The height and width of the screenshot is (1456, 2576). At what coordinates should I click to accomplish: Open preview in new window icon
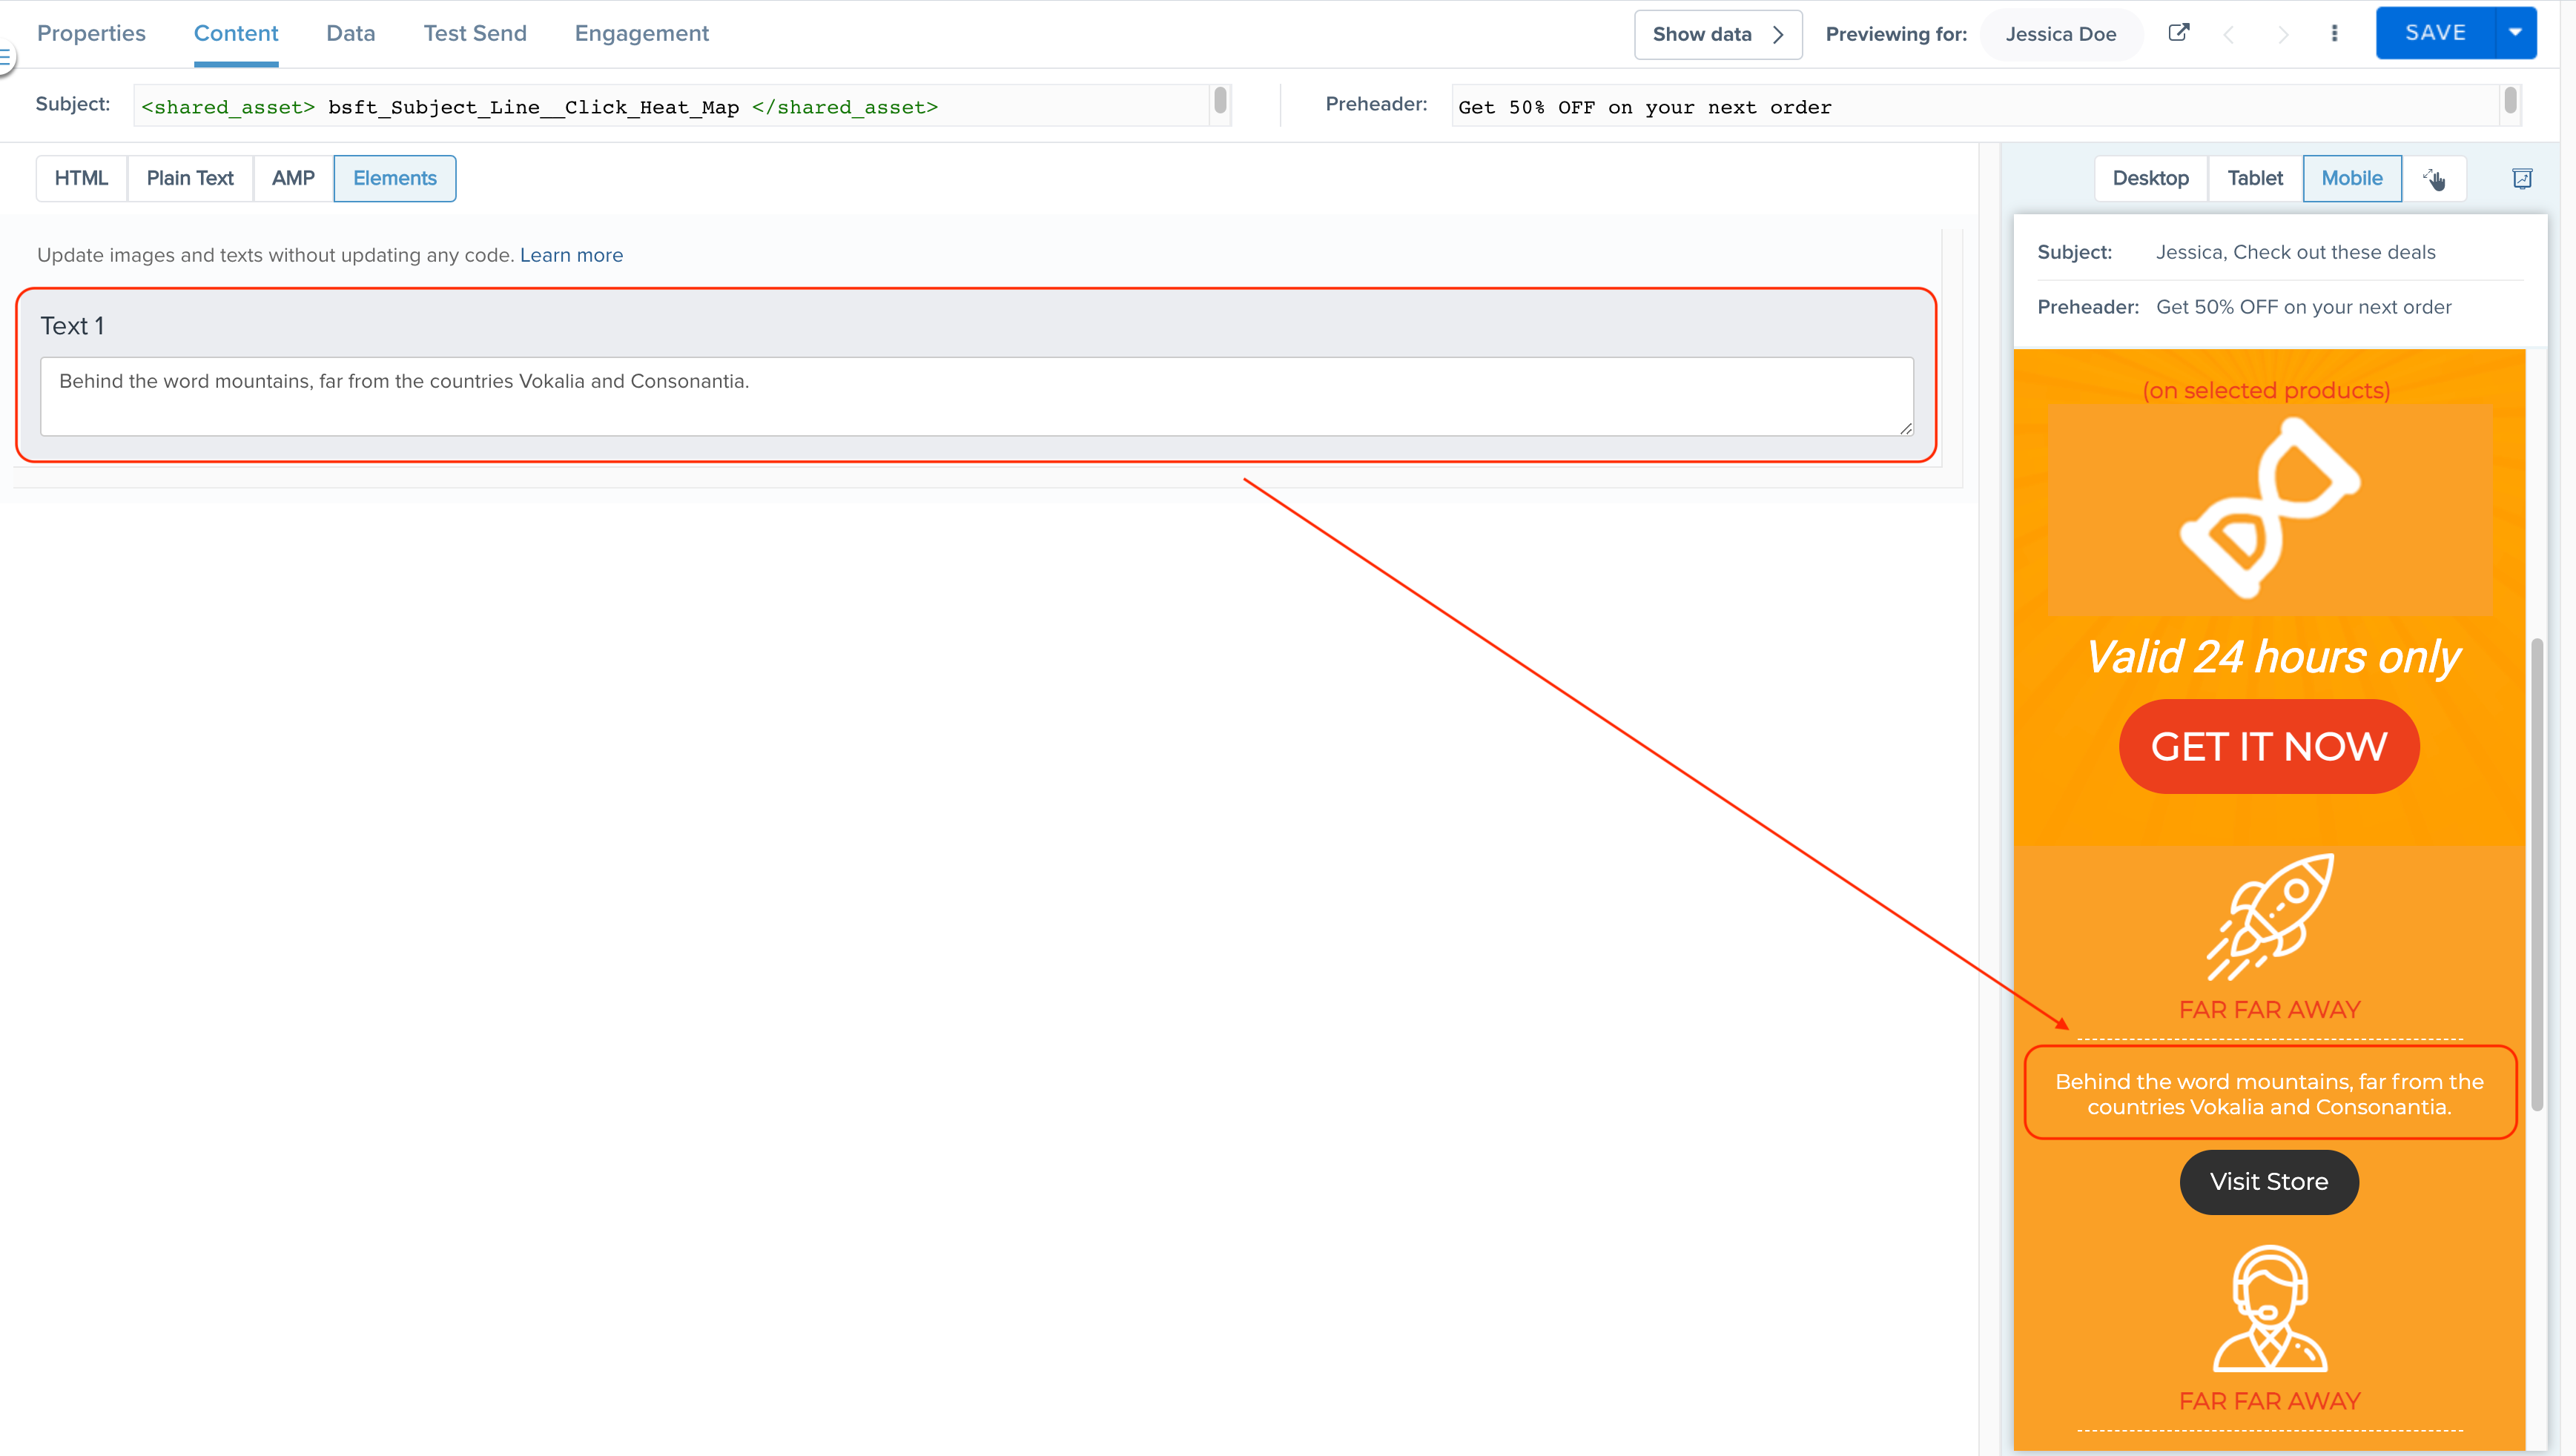tap(2178, 33)
